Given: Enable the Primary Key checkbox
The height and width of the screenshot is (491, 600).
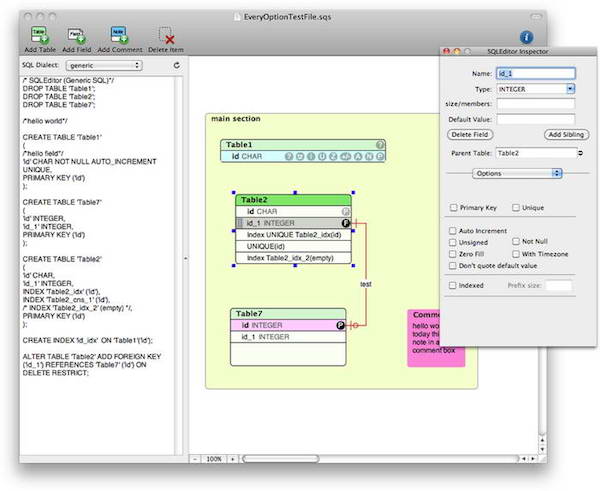Looking at the screenshot, I should coord(454,208).
